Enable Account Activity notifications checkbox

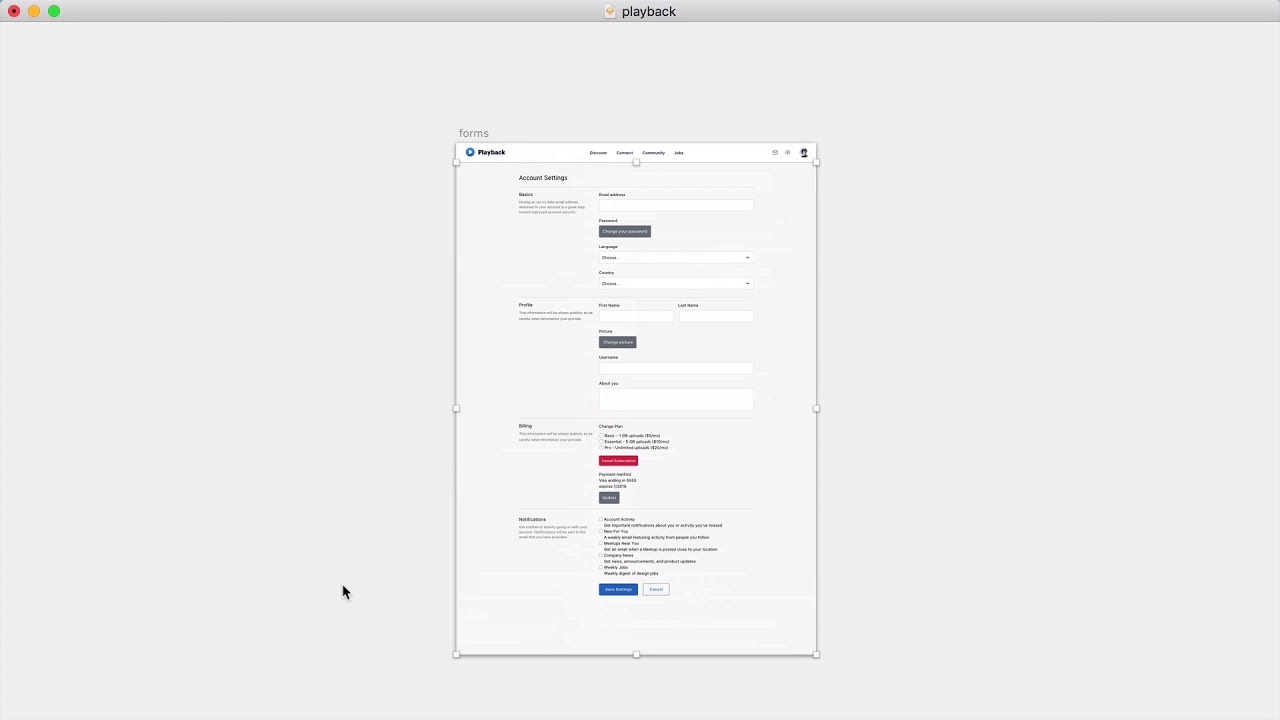click(x=602, y=520)
